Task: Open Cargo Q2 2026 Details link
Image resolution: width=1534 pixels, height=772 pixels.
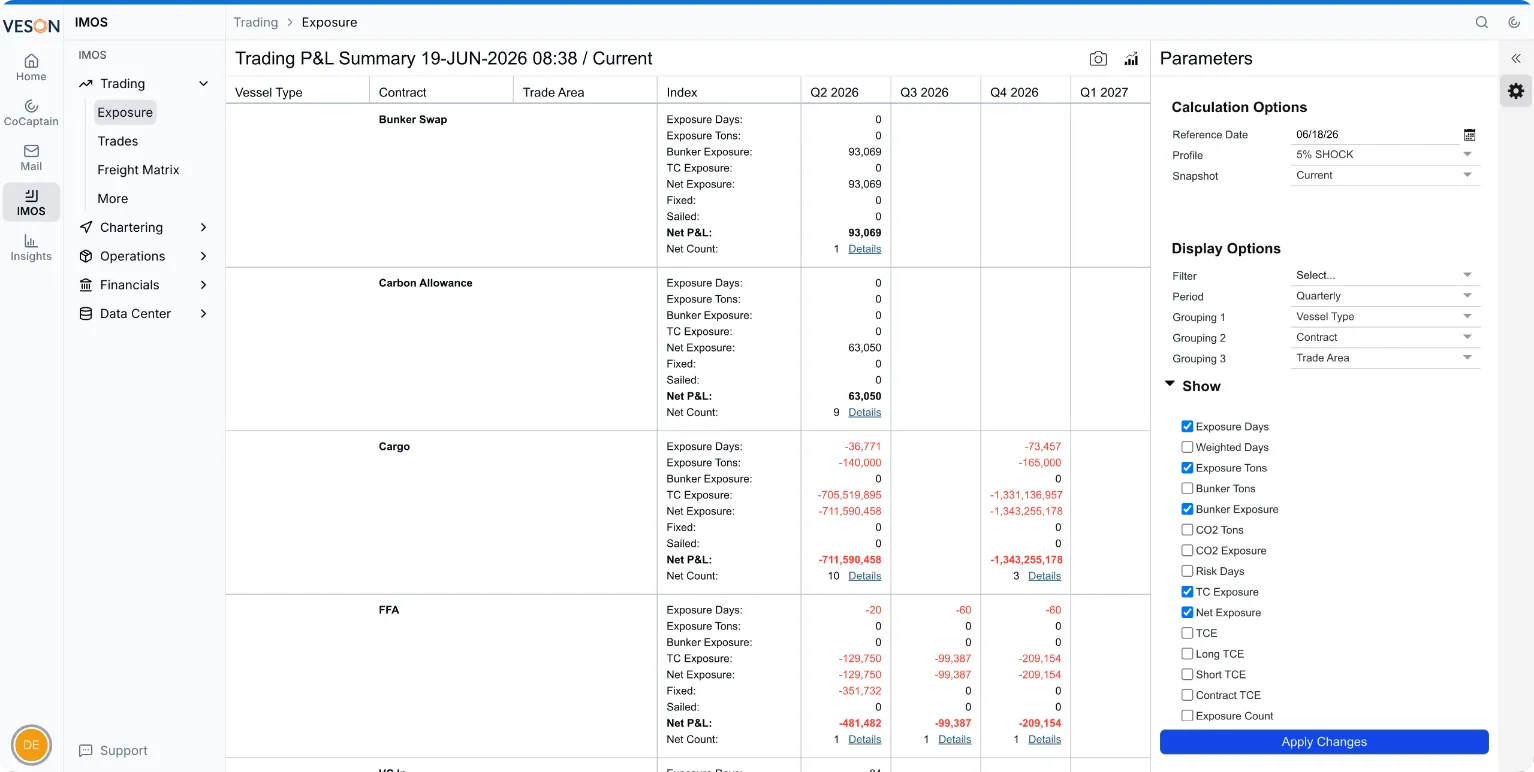Action: 865,576
